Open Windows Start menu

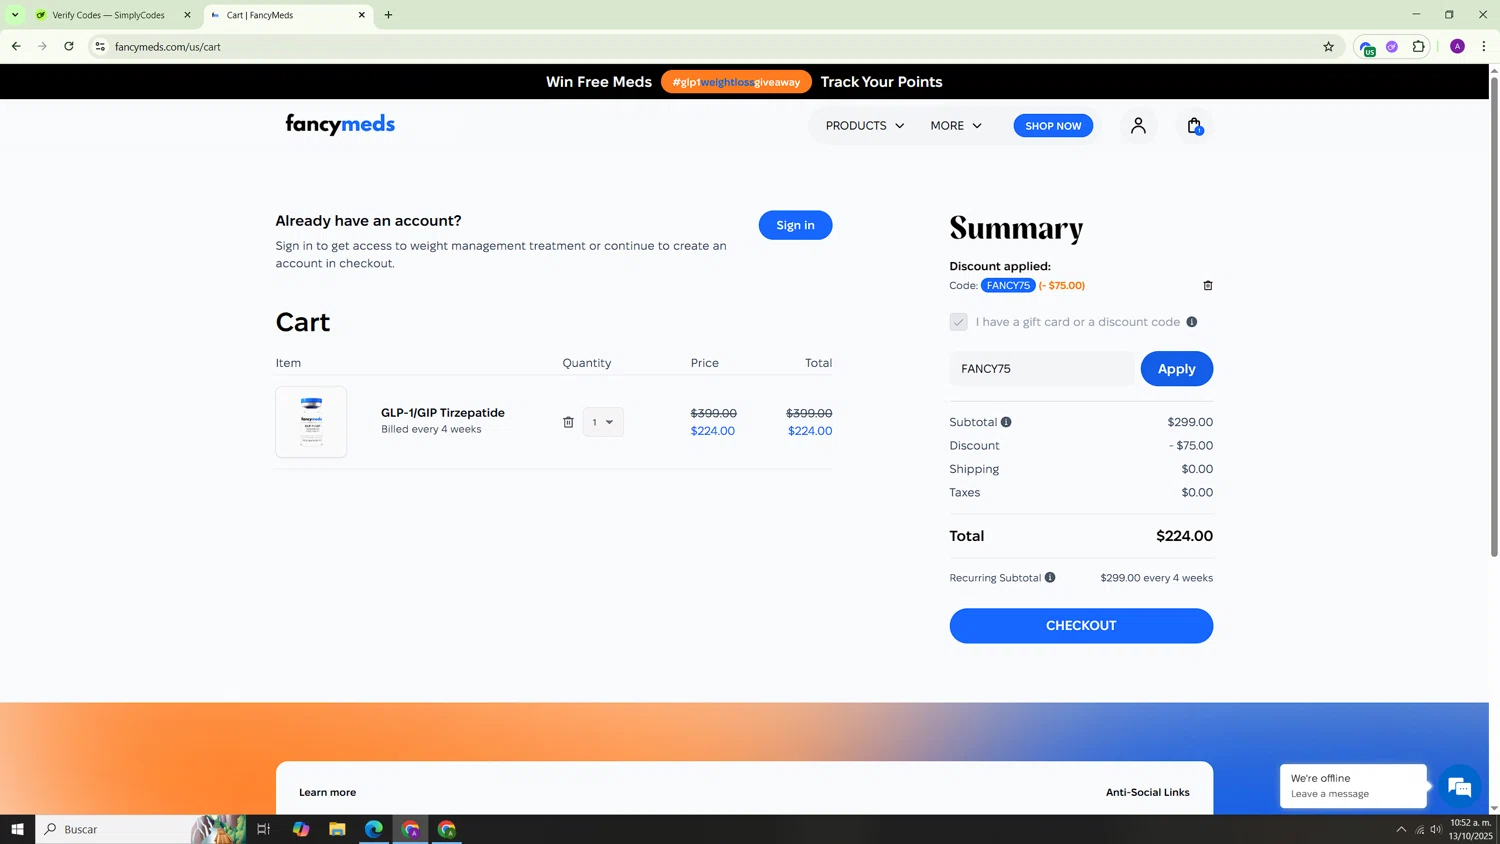[x=17, y=829]
